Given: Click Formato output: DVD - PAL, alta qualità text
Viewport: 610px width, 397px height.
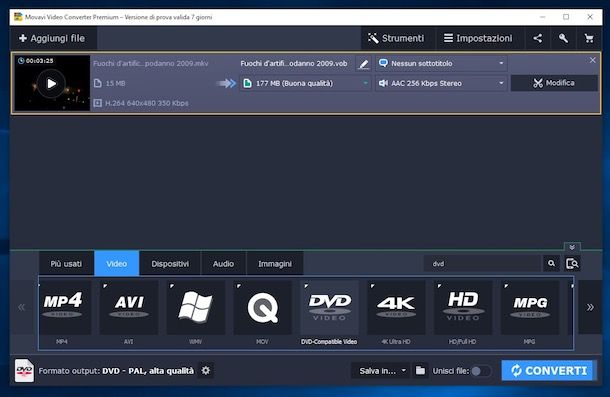Looking at the screenshot, I should (x=116, y=371).
